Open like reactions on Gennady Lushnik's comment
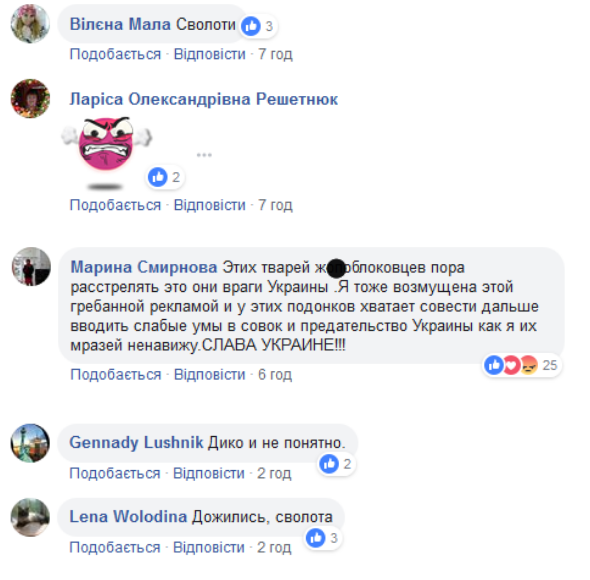Viewport: 590px width, 580px height. 336,464
